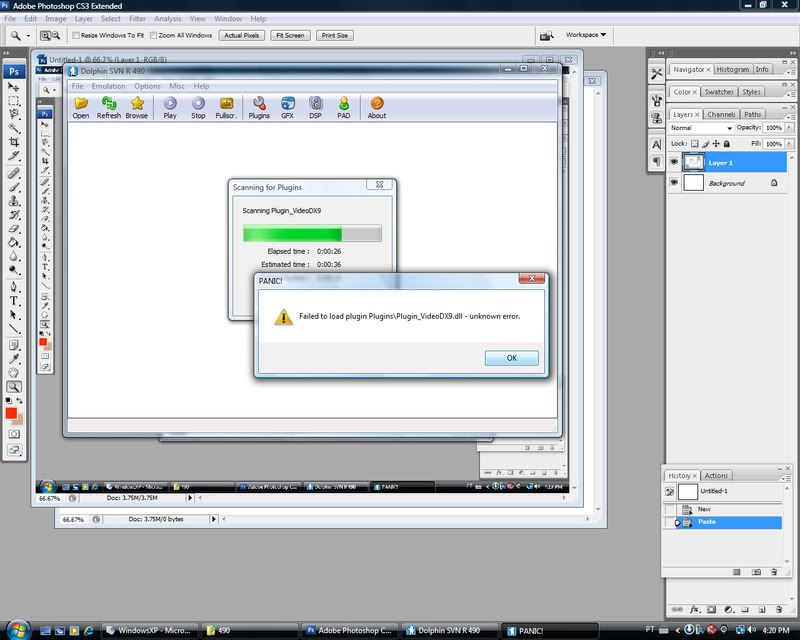
Task: Select the Eraser tool
Action: (x=13, y=228)
